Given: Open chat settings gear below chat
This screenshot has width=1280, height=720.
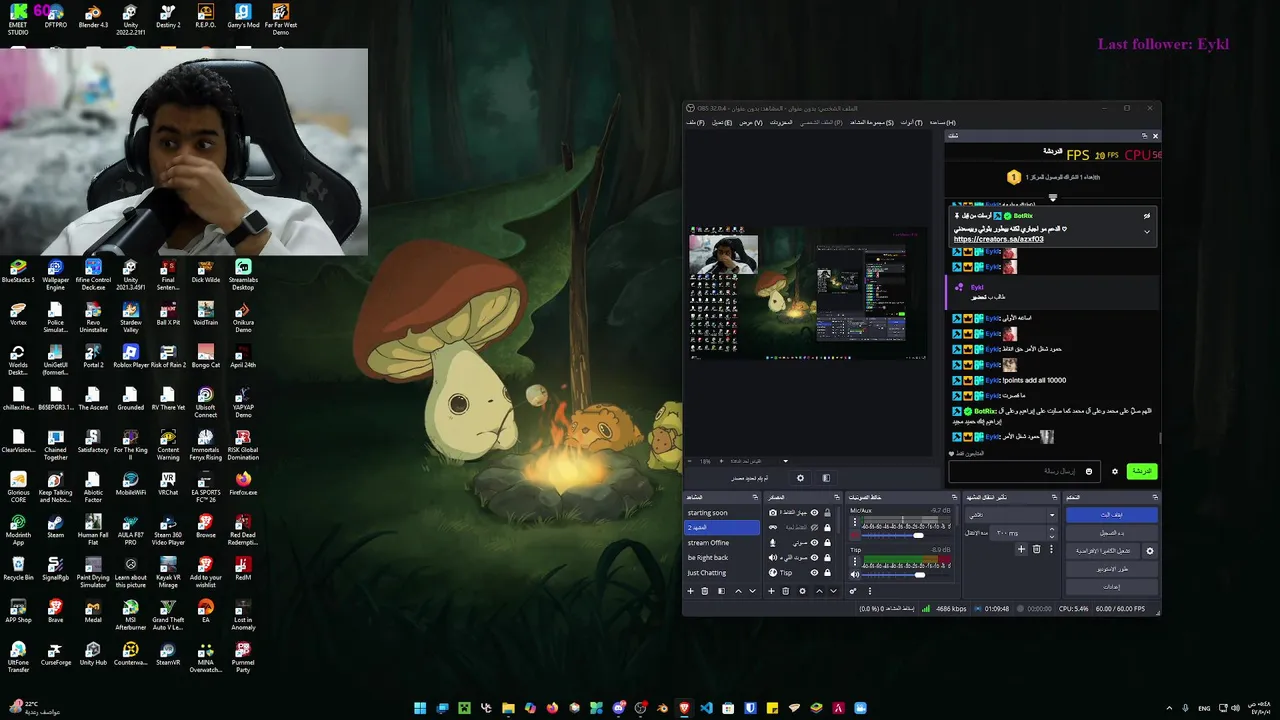Looking at the screenshot, I should click(x=1115, y=471).
